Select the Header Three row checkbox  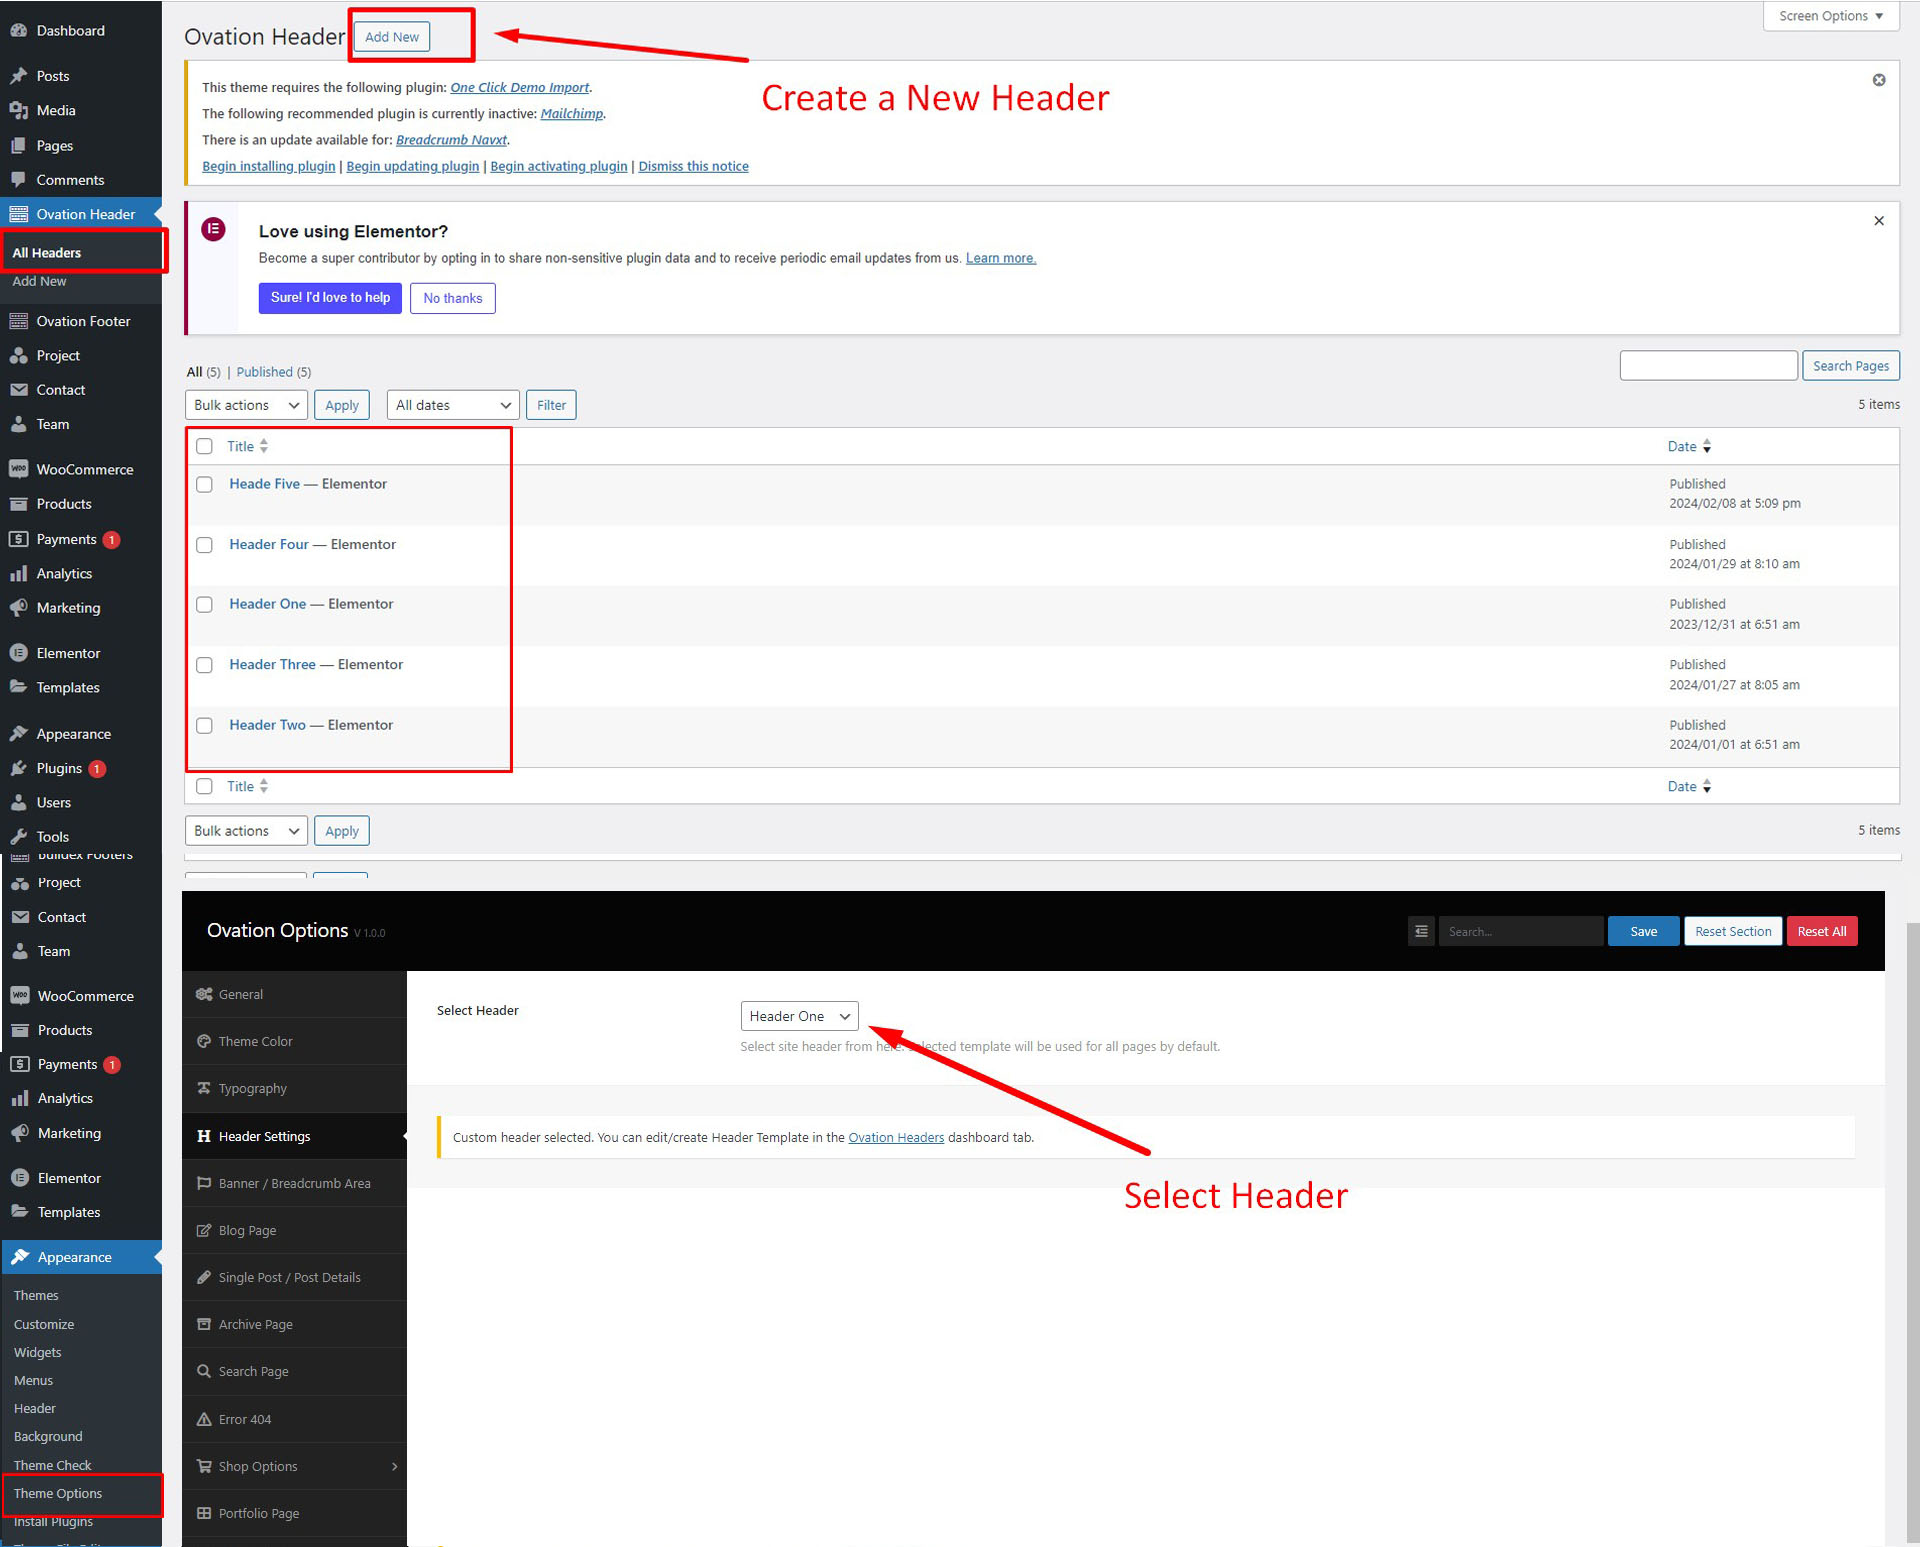point(204,665)
